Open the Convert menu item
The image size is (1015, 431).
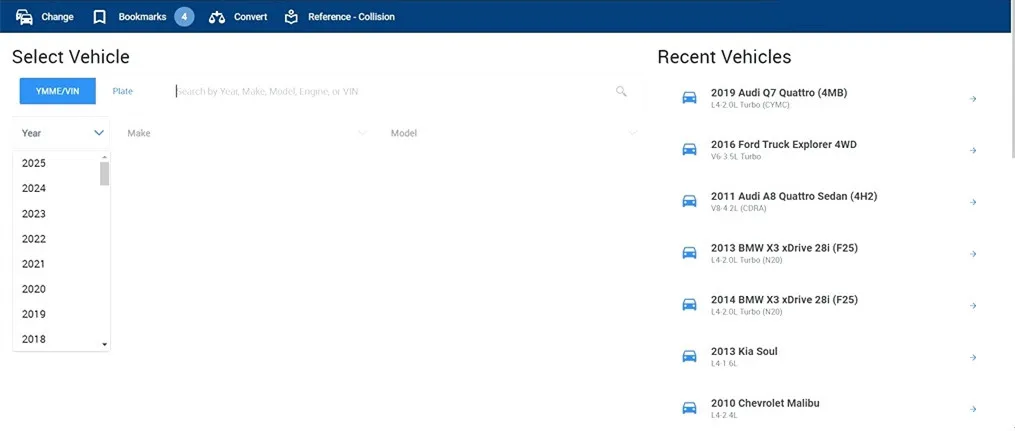(x=238, y=17)
